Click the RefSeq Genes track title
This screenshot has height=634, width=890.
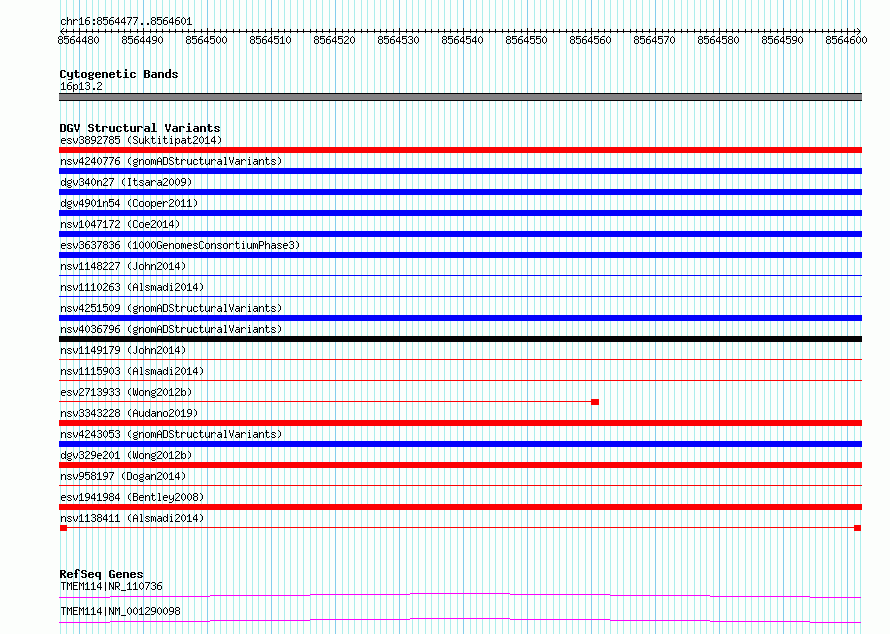(101, 574)
